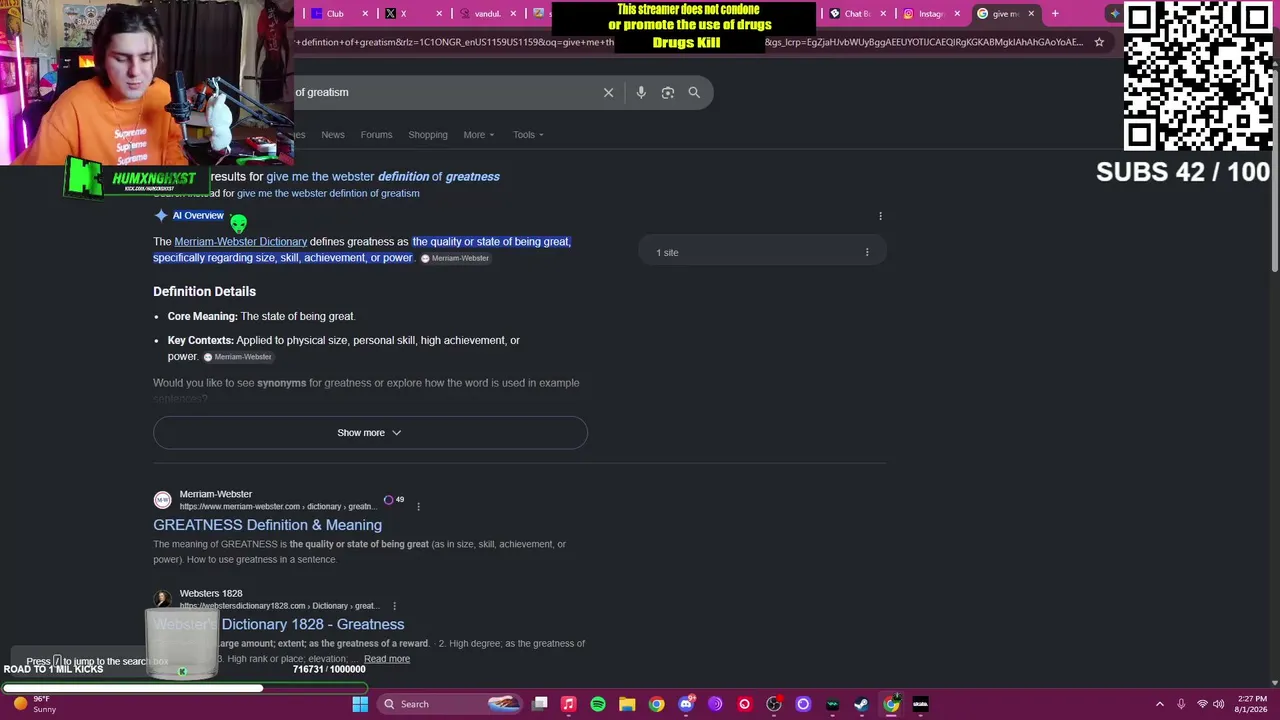Click the magnifier search submit icon
The width and height of the screenshot is (1280, 720).
point(694,92)
